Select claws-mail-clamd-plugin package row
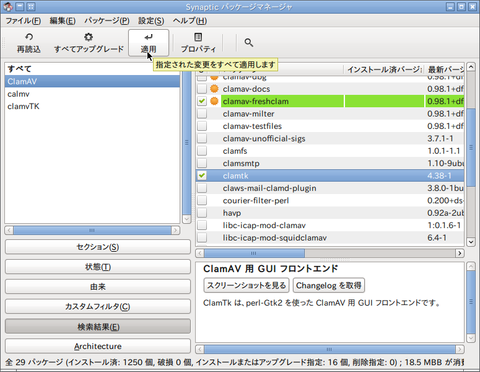 330,188
